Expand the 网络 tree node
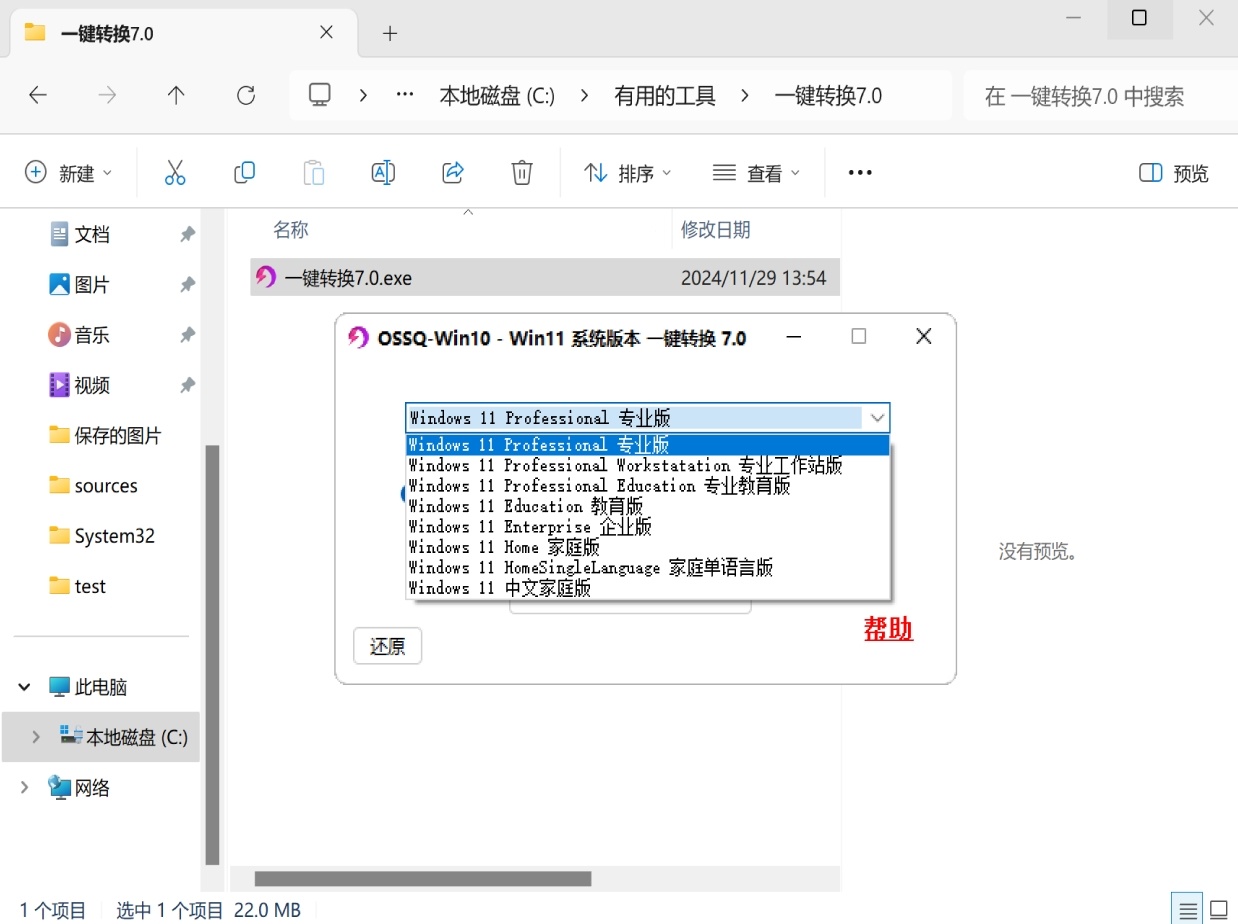The width and height of the screenshot is (1238, 924). (24, 788)
